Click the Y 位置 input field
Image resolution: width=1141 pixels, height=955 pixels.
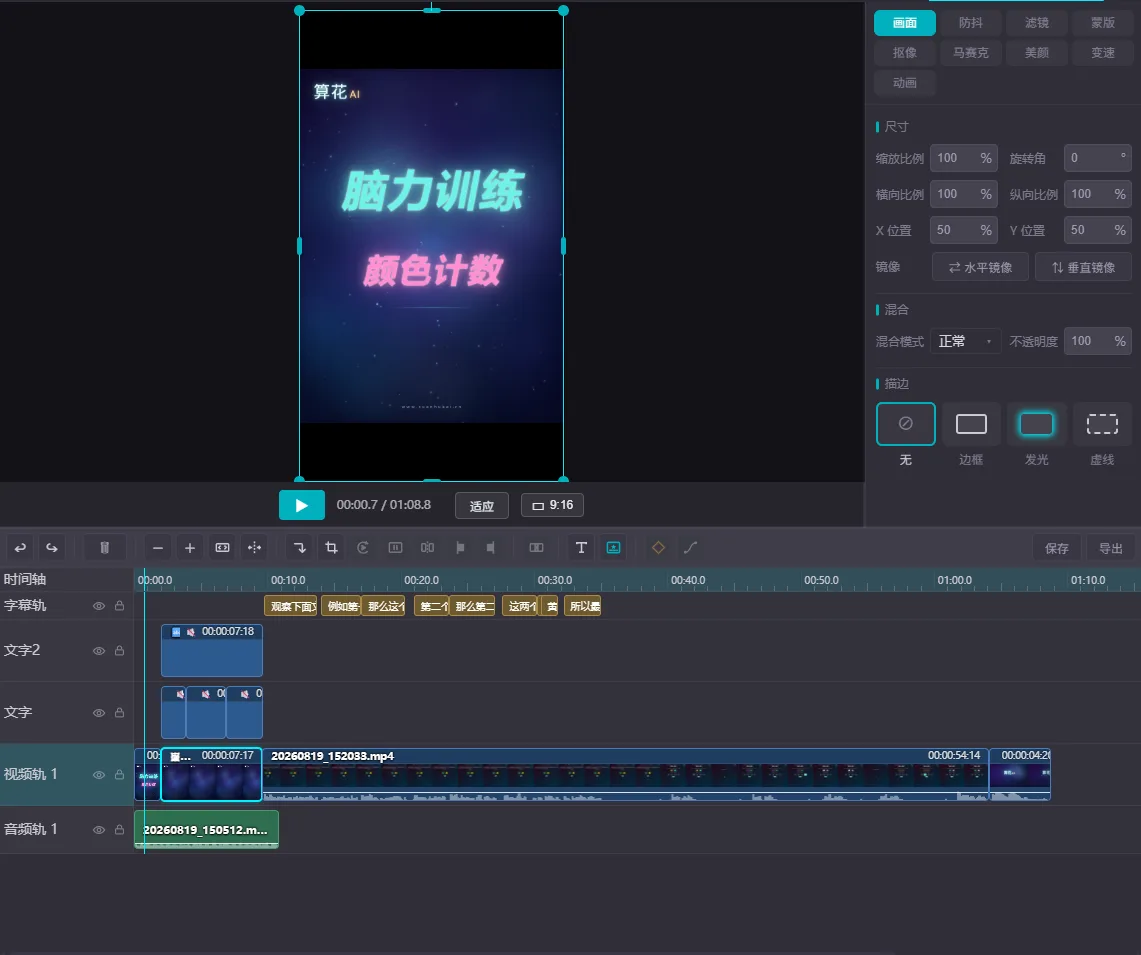[x=1097, y=230]
